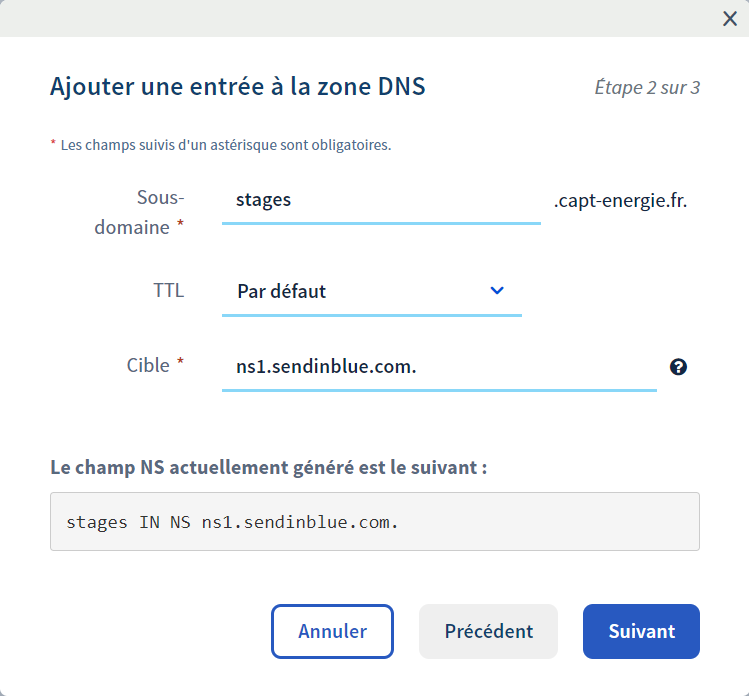
Task: Click the 'Ajouter une entrée à la zone DNS' title
Action: [x=238, y=87]
